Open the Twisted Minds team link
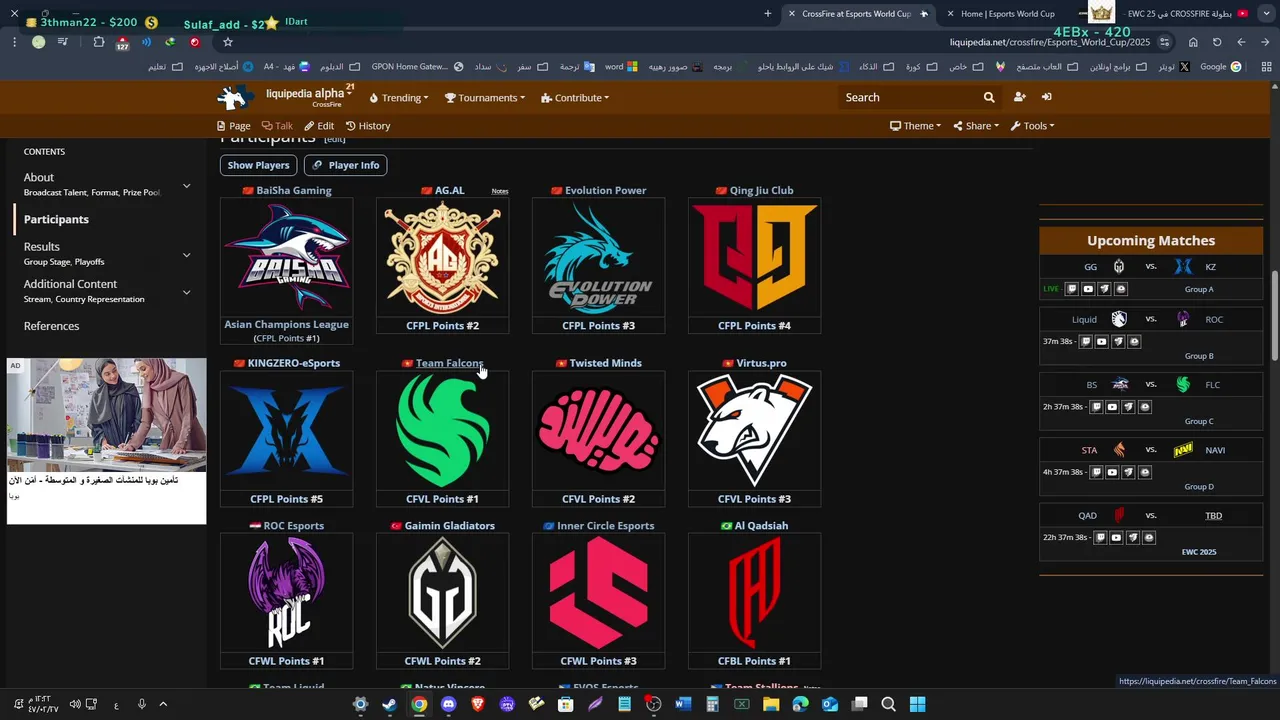The width and height of the screenshot is (1280, 720). click(x=605, y=363)
